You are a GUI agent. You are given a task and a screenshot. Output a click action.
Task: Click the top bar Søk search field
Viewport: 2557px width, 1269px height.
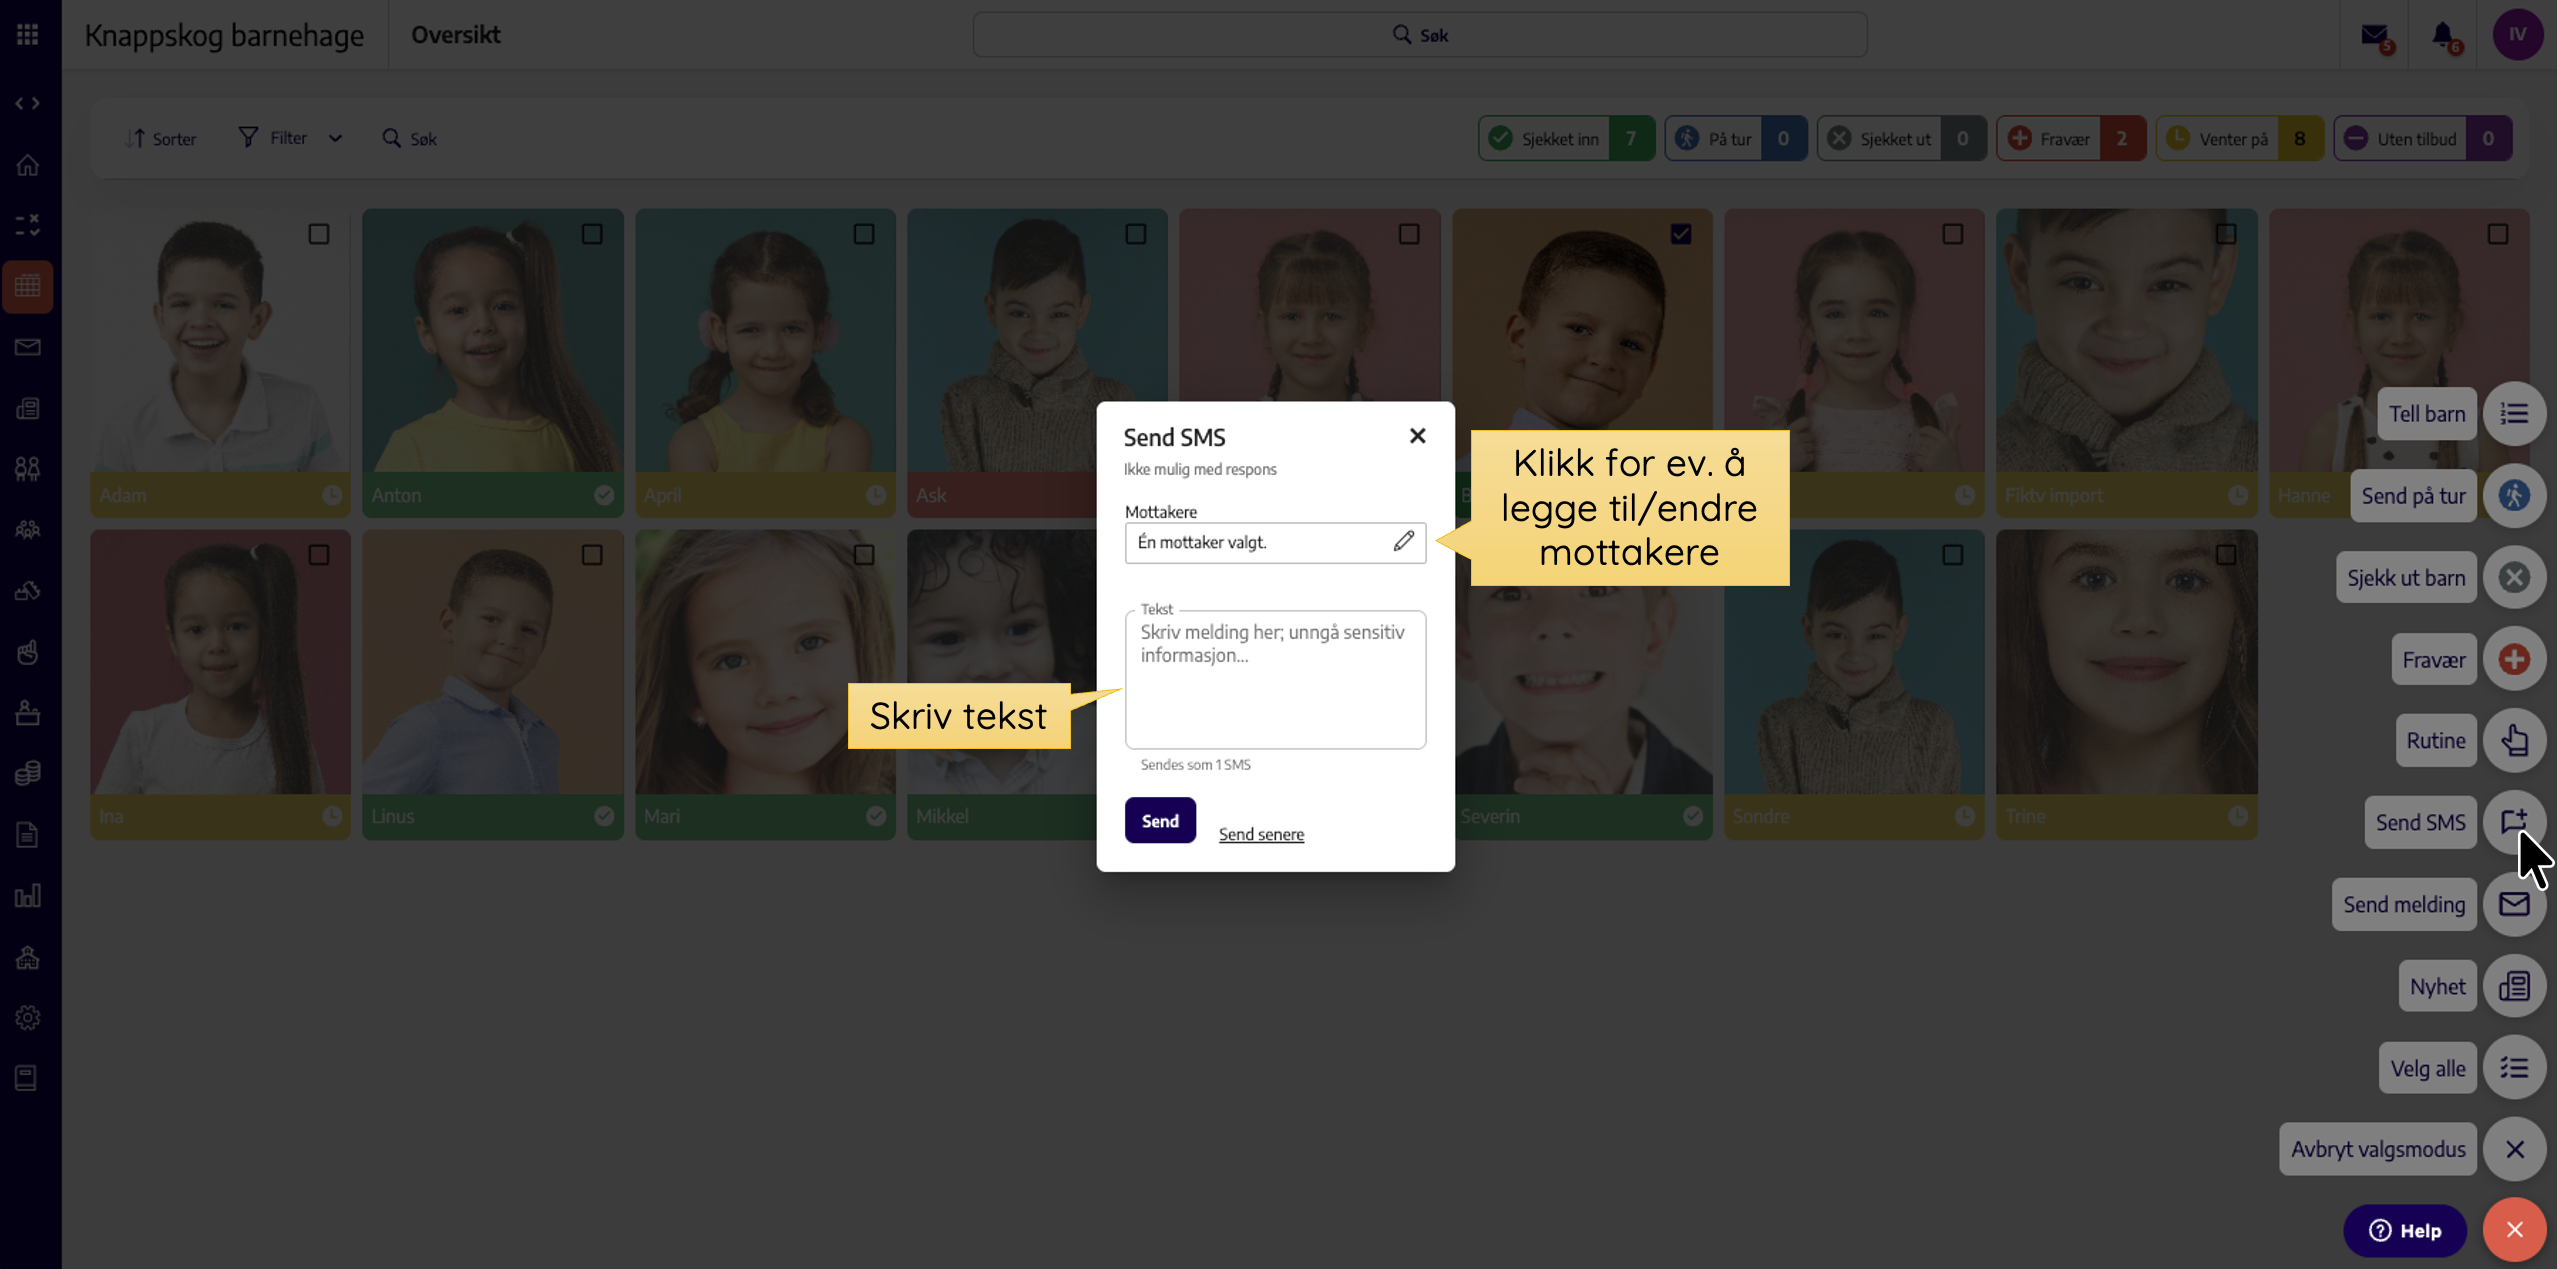tap(1420, 35)
